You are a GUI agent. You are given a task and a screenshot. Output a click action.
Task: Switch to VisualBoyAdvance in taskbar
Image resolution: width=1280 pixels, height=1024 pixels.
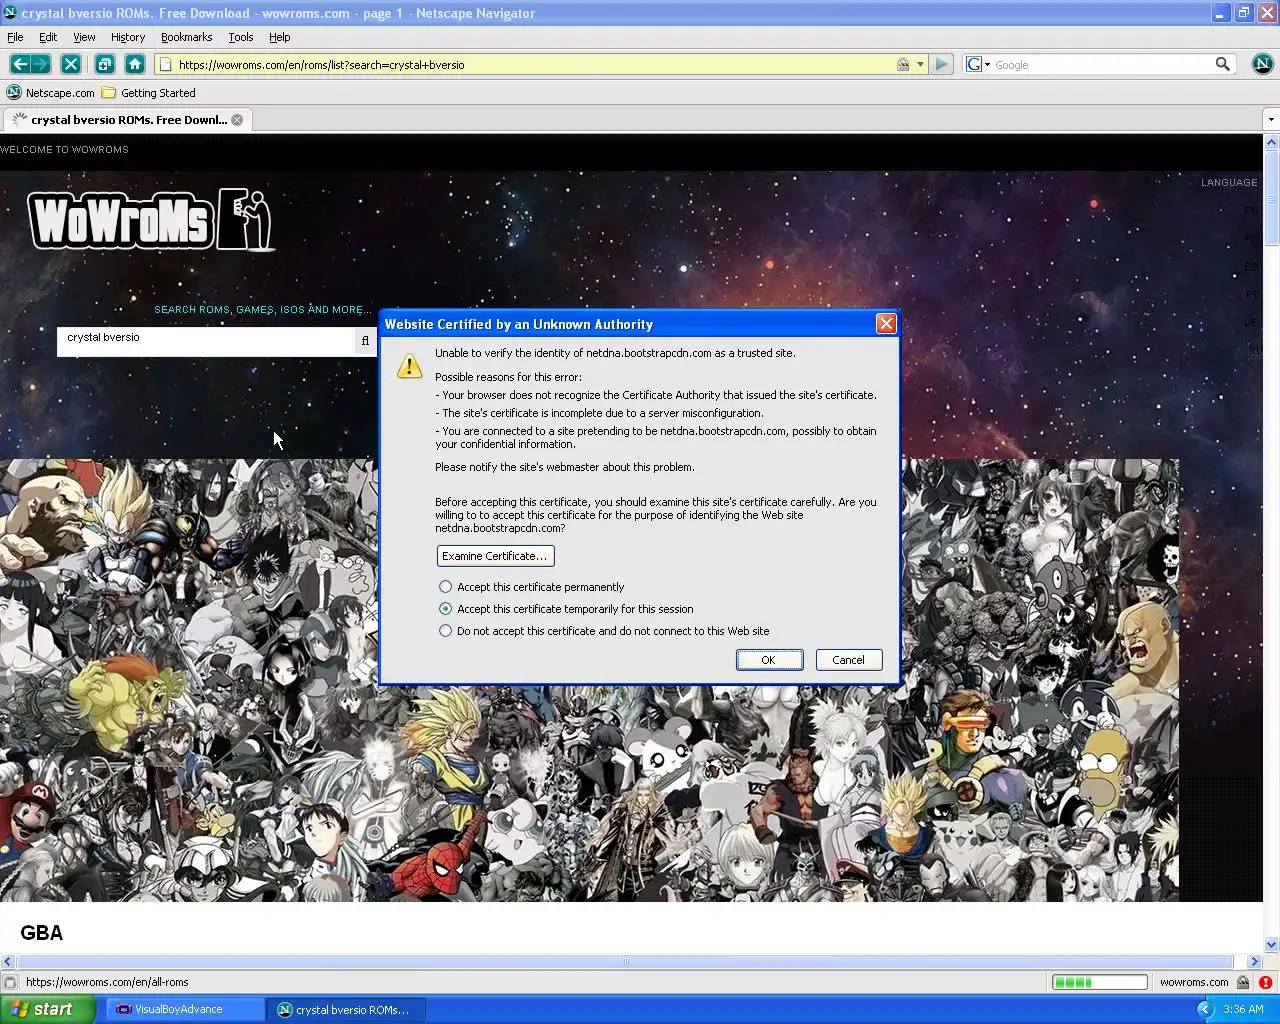(x=185, y=1009)
